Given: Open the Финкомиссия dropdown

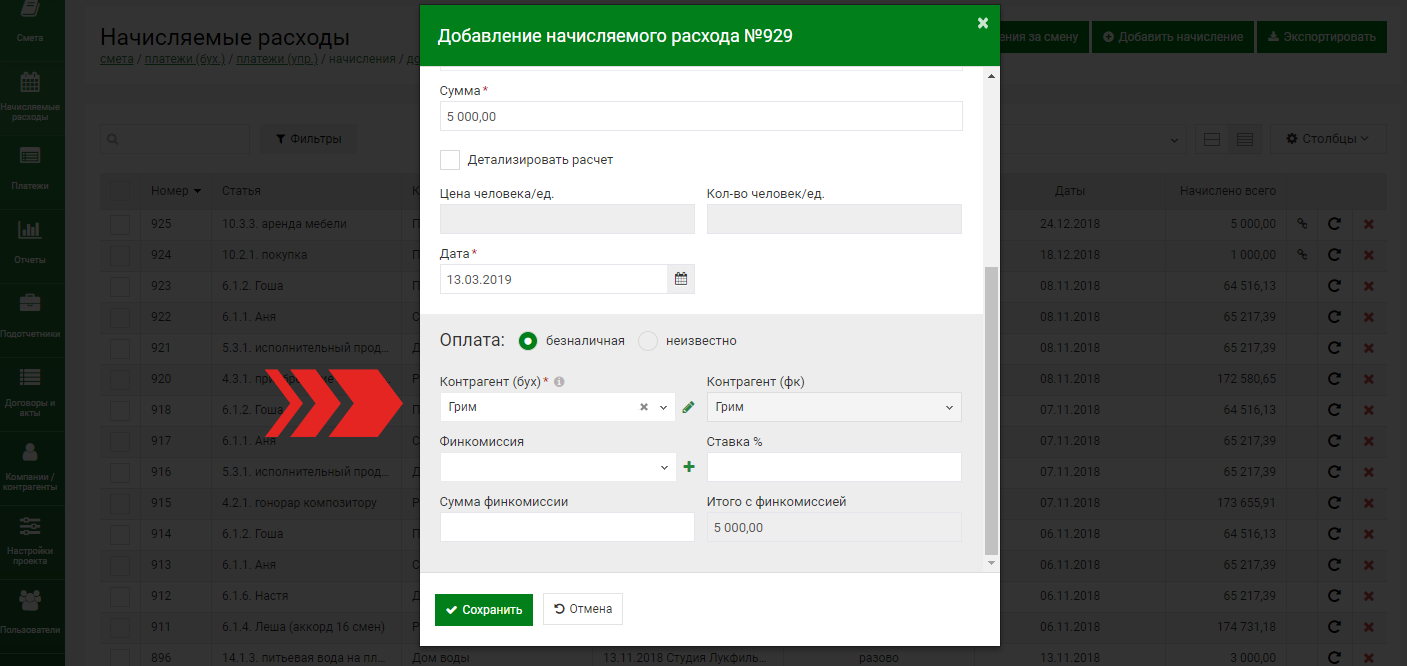Looking at the screenshot, I should click(557, 467).
